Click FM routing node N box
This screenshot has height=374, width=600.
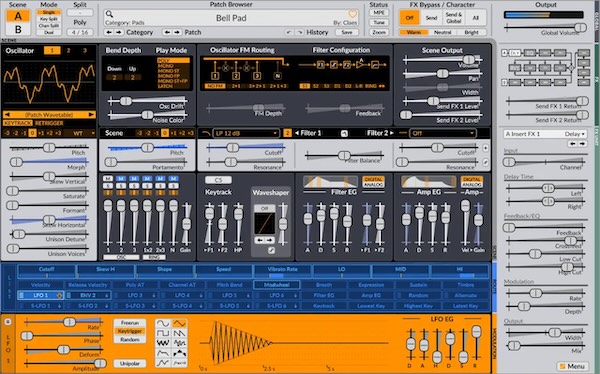click(x=278, y=76)
